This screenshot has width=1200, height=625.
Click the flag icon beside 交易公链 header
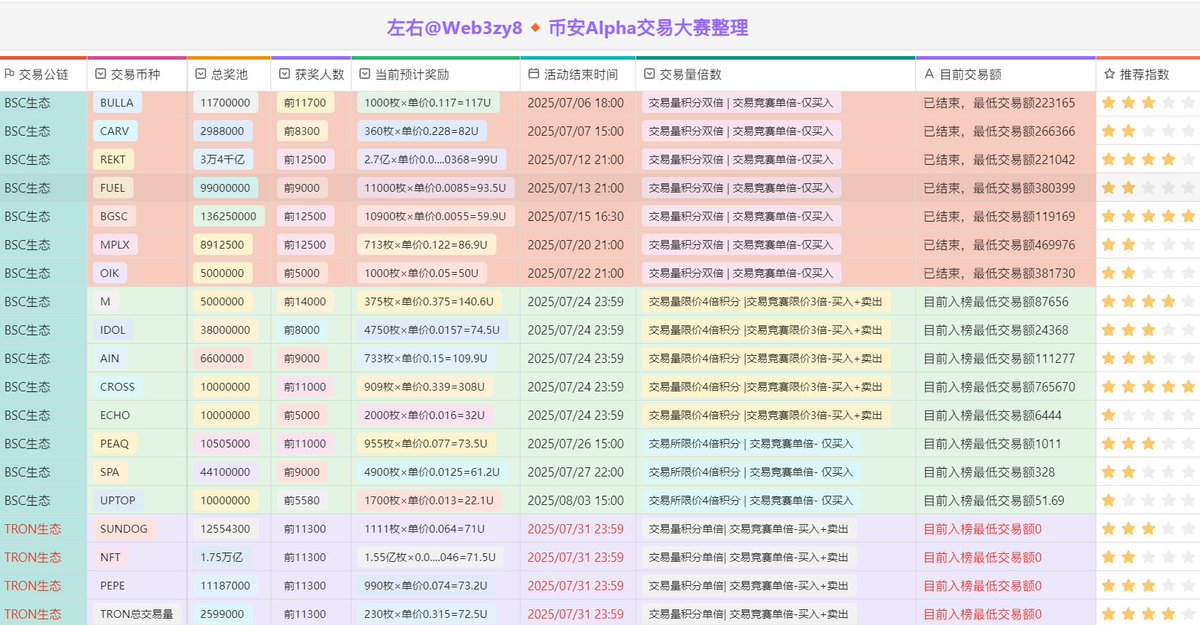point(9,74)
